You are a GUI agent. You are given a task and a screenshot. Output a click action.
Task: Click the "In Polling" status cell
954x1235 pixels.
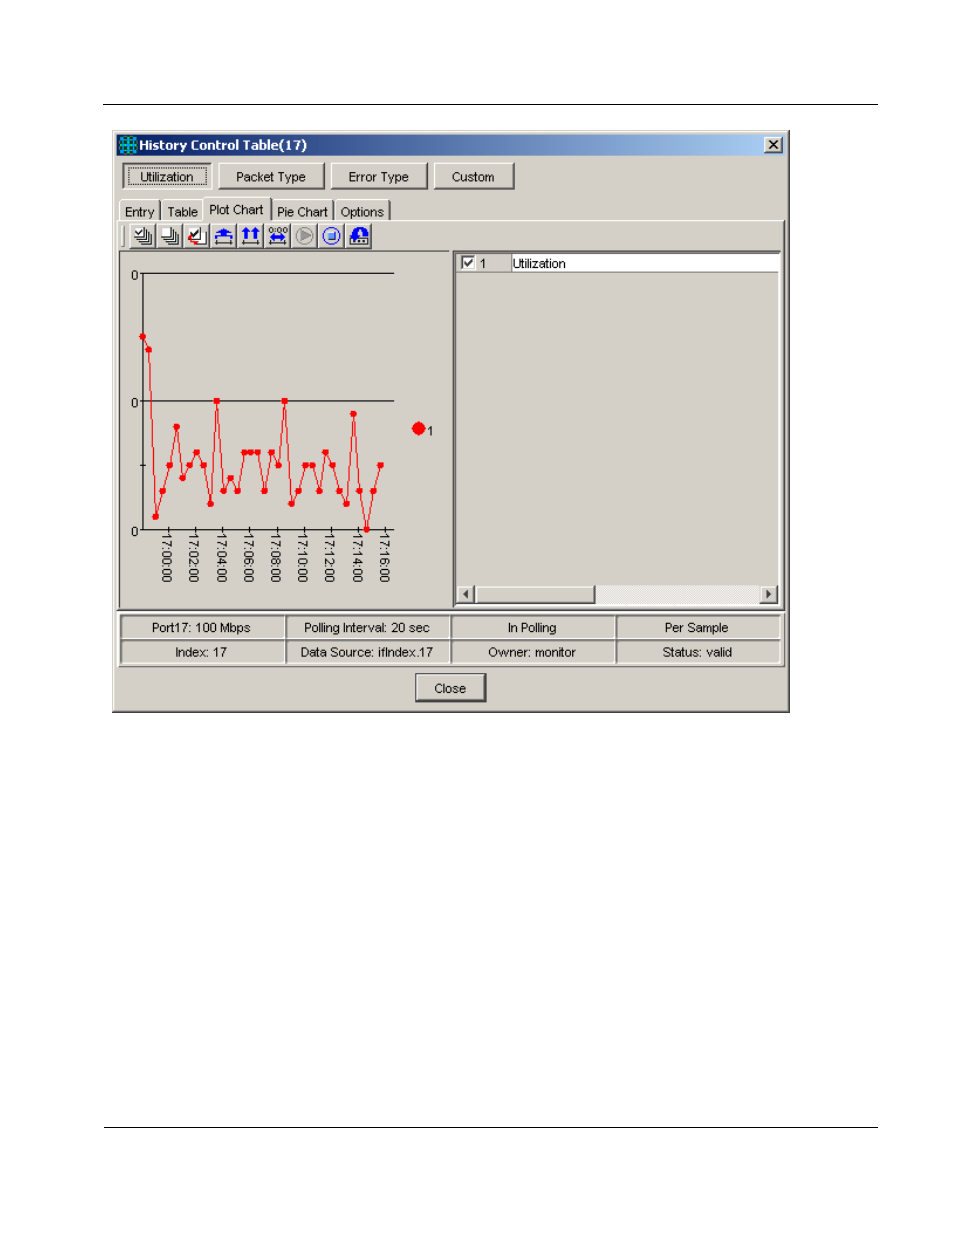coord(532,628)
